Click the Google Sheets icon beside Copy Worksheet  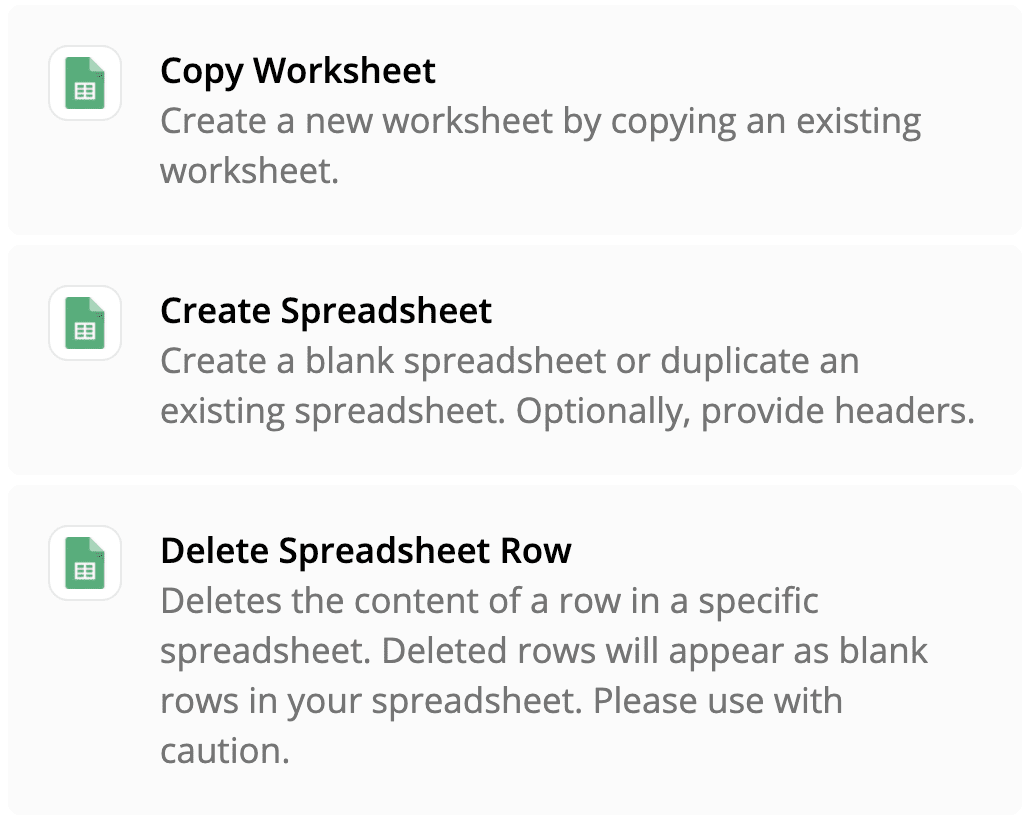85,83
